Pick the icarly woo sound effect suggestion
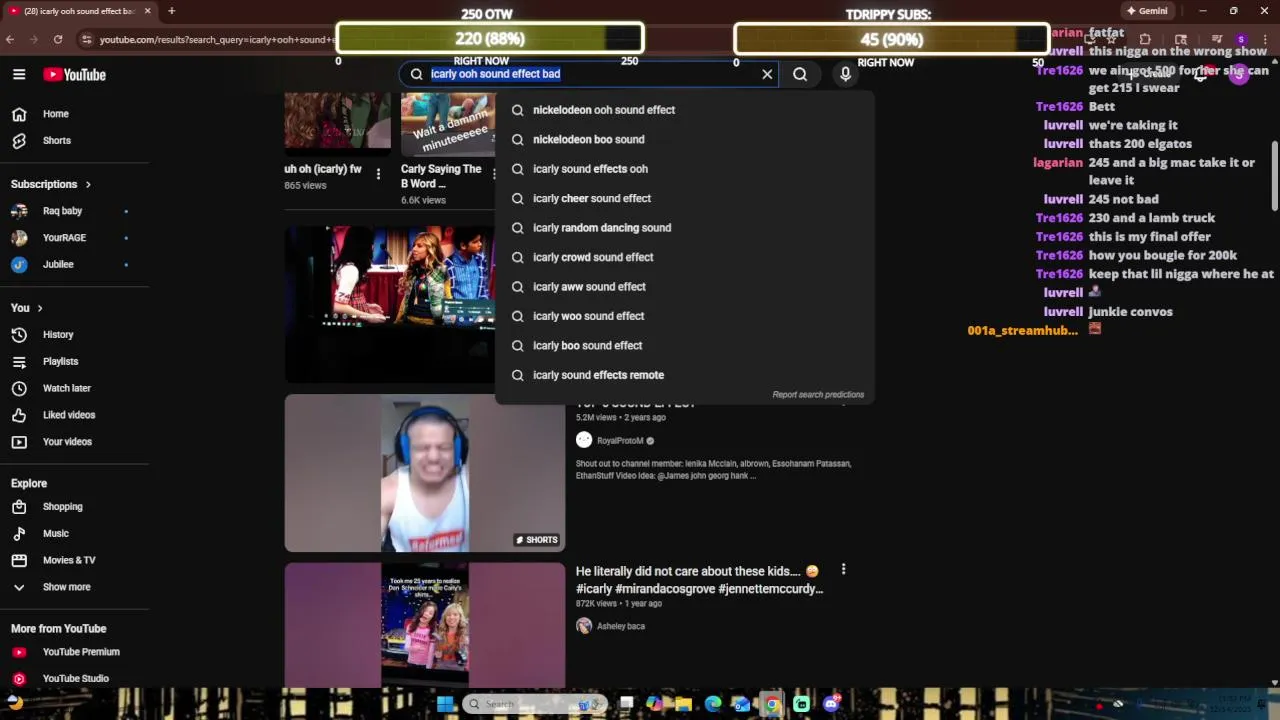Viewport: 1280px width, 720px height. [684, 316]
